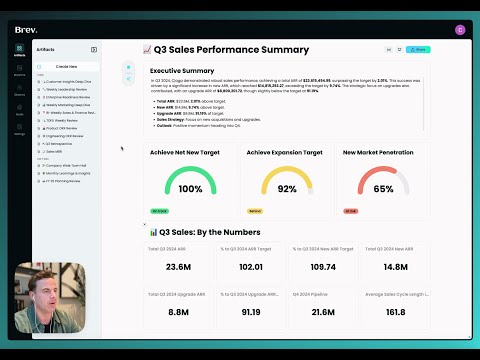This screenshot has width=480, height=360.
Task: Click the teal dot icon in the floating pill
Action: coord(129,67)
